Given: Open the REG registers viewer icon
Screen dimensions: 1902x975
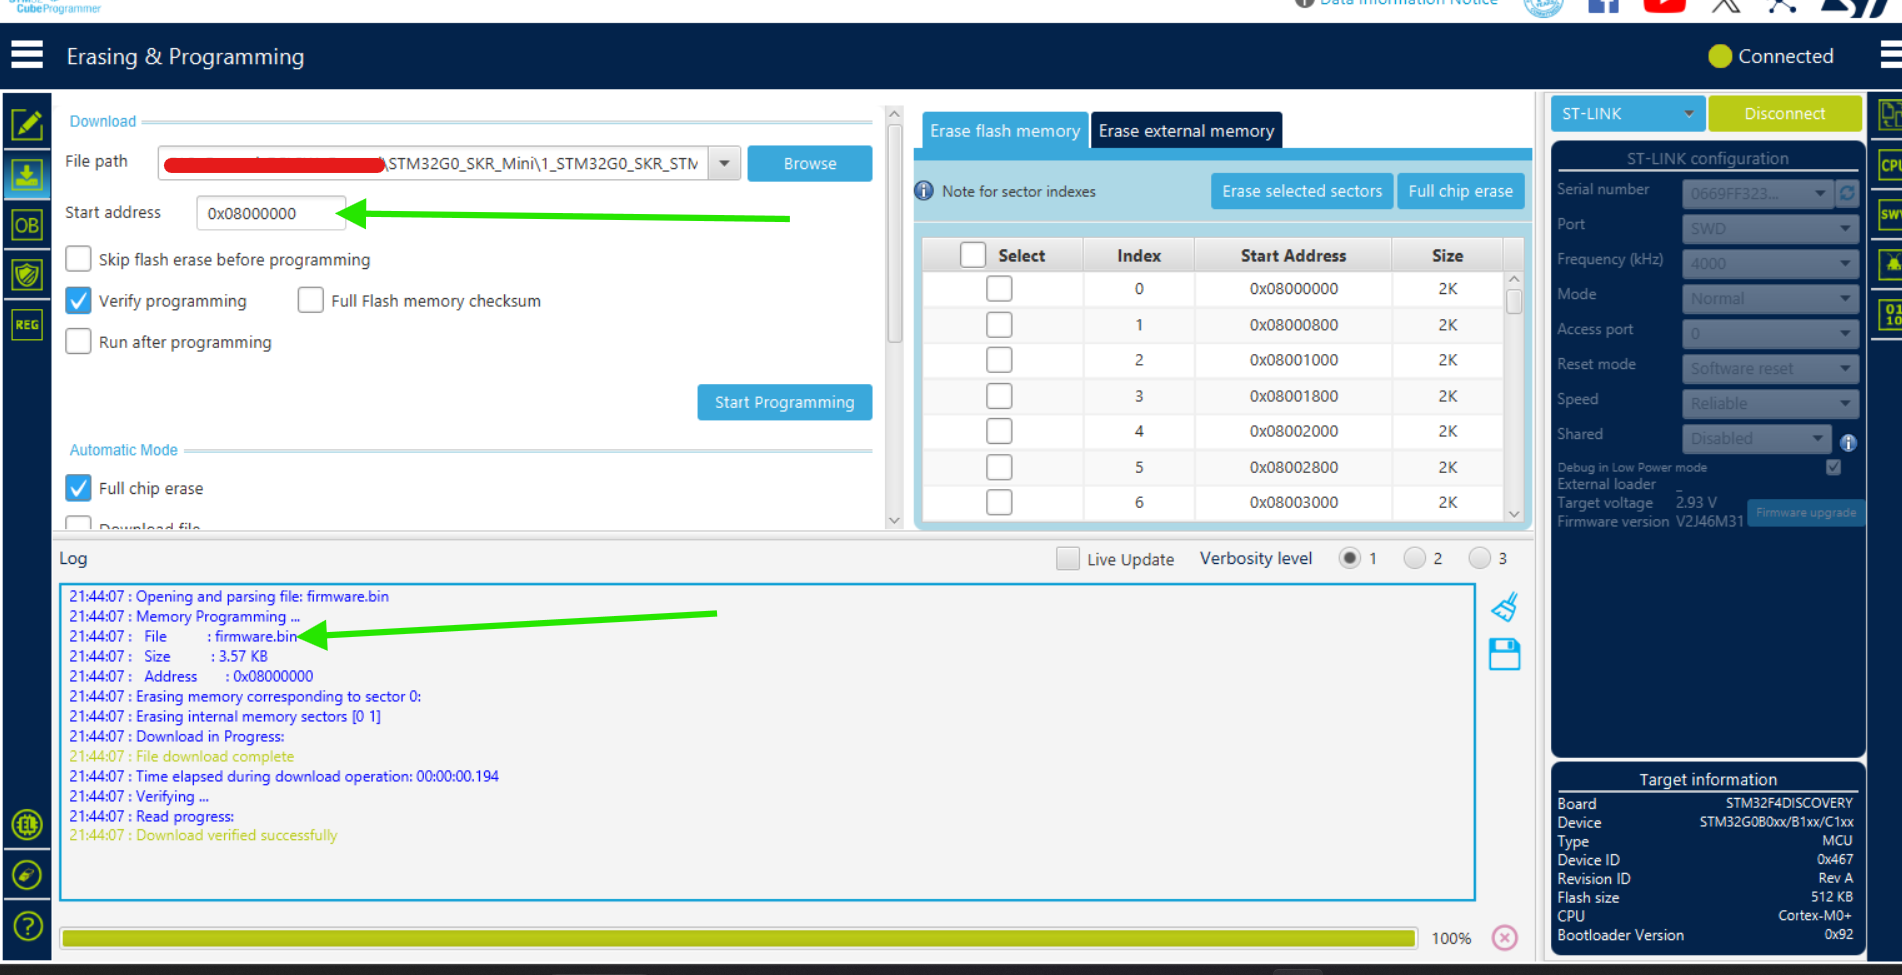Looking at the screenshot, I should pos(27,325).
